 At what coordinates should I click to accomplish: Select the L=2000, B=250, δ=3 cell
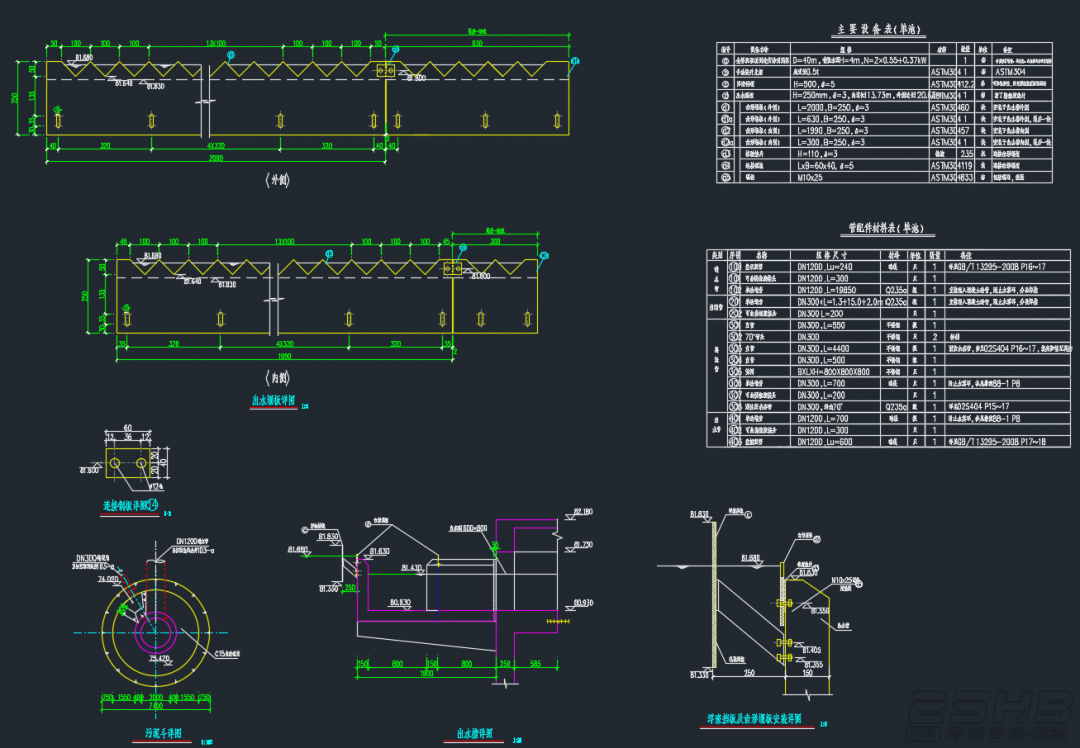pos(833,107)
